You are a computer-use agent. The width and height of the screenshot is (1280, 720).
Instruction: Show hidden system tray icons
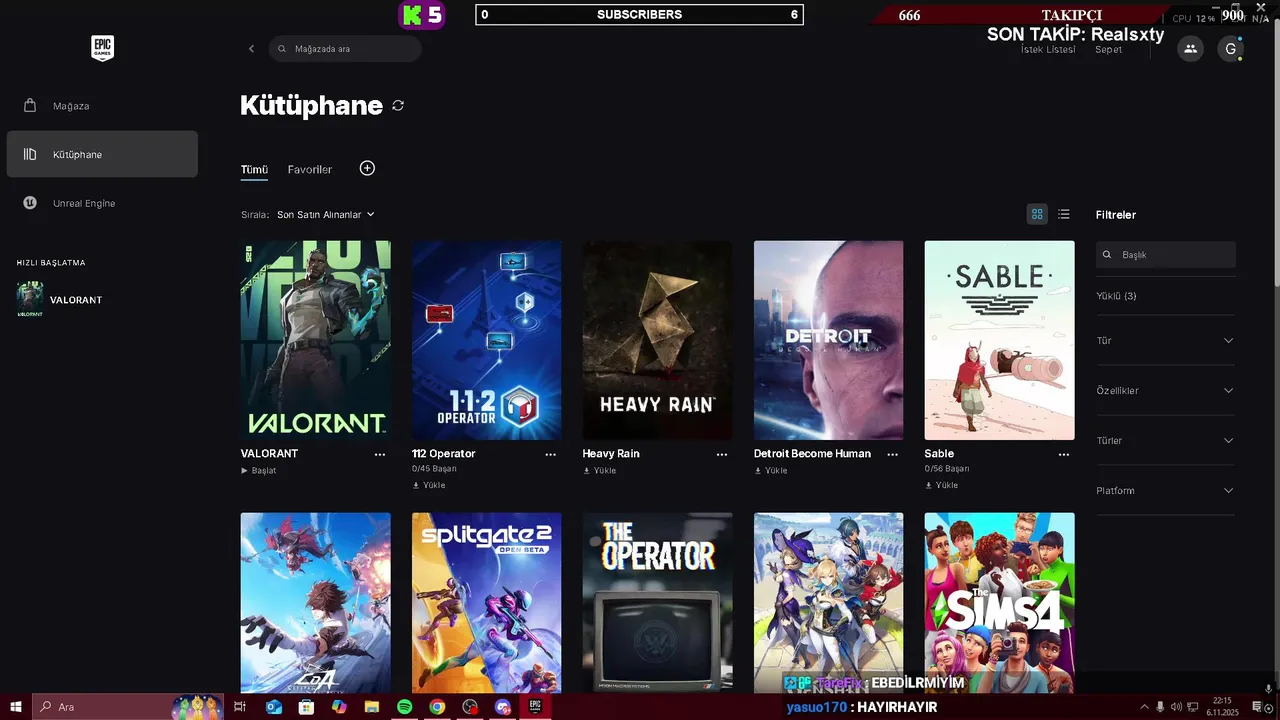[1144, 707]
